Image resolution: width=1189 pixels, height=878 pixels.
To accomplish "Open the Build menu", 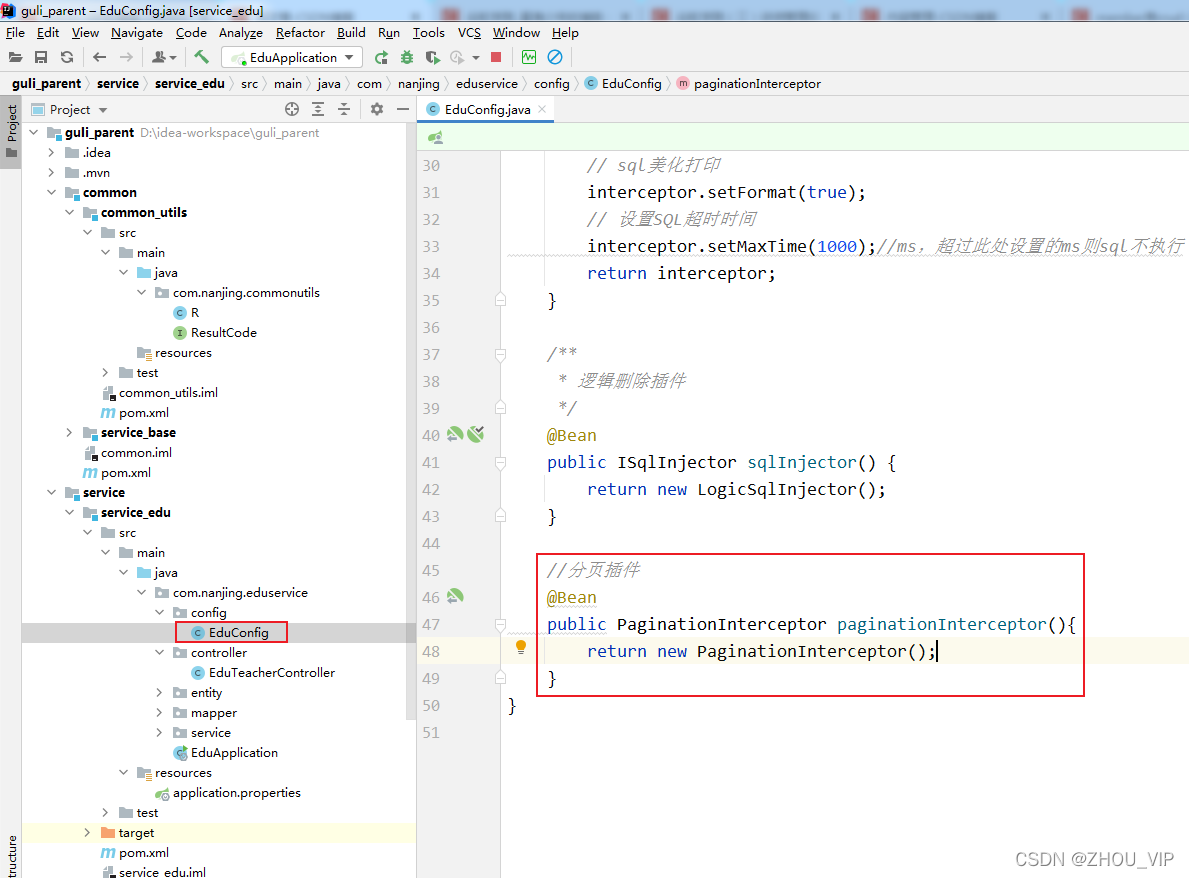I will pyautogui.click(x=351, y=33).
